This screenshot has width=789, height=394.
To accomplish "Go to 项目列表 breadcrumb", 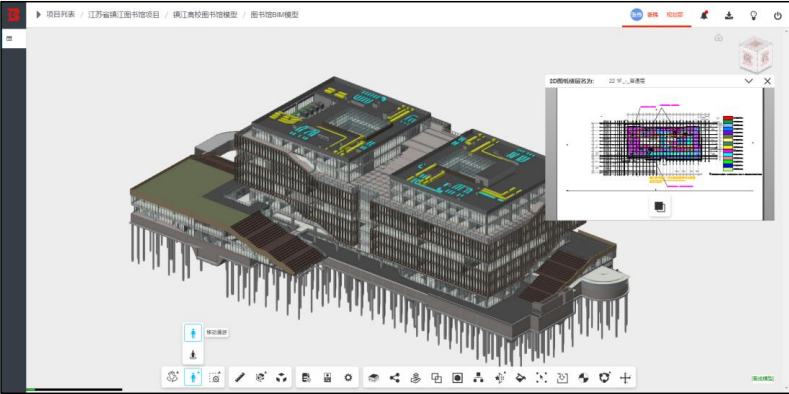I will point(60,15).
